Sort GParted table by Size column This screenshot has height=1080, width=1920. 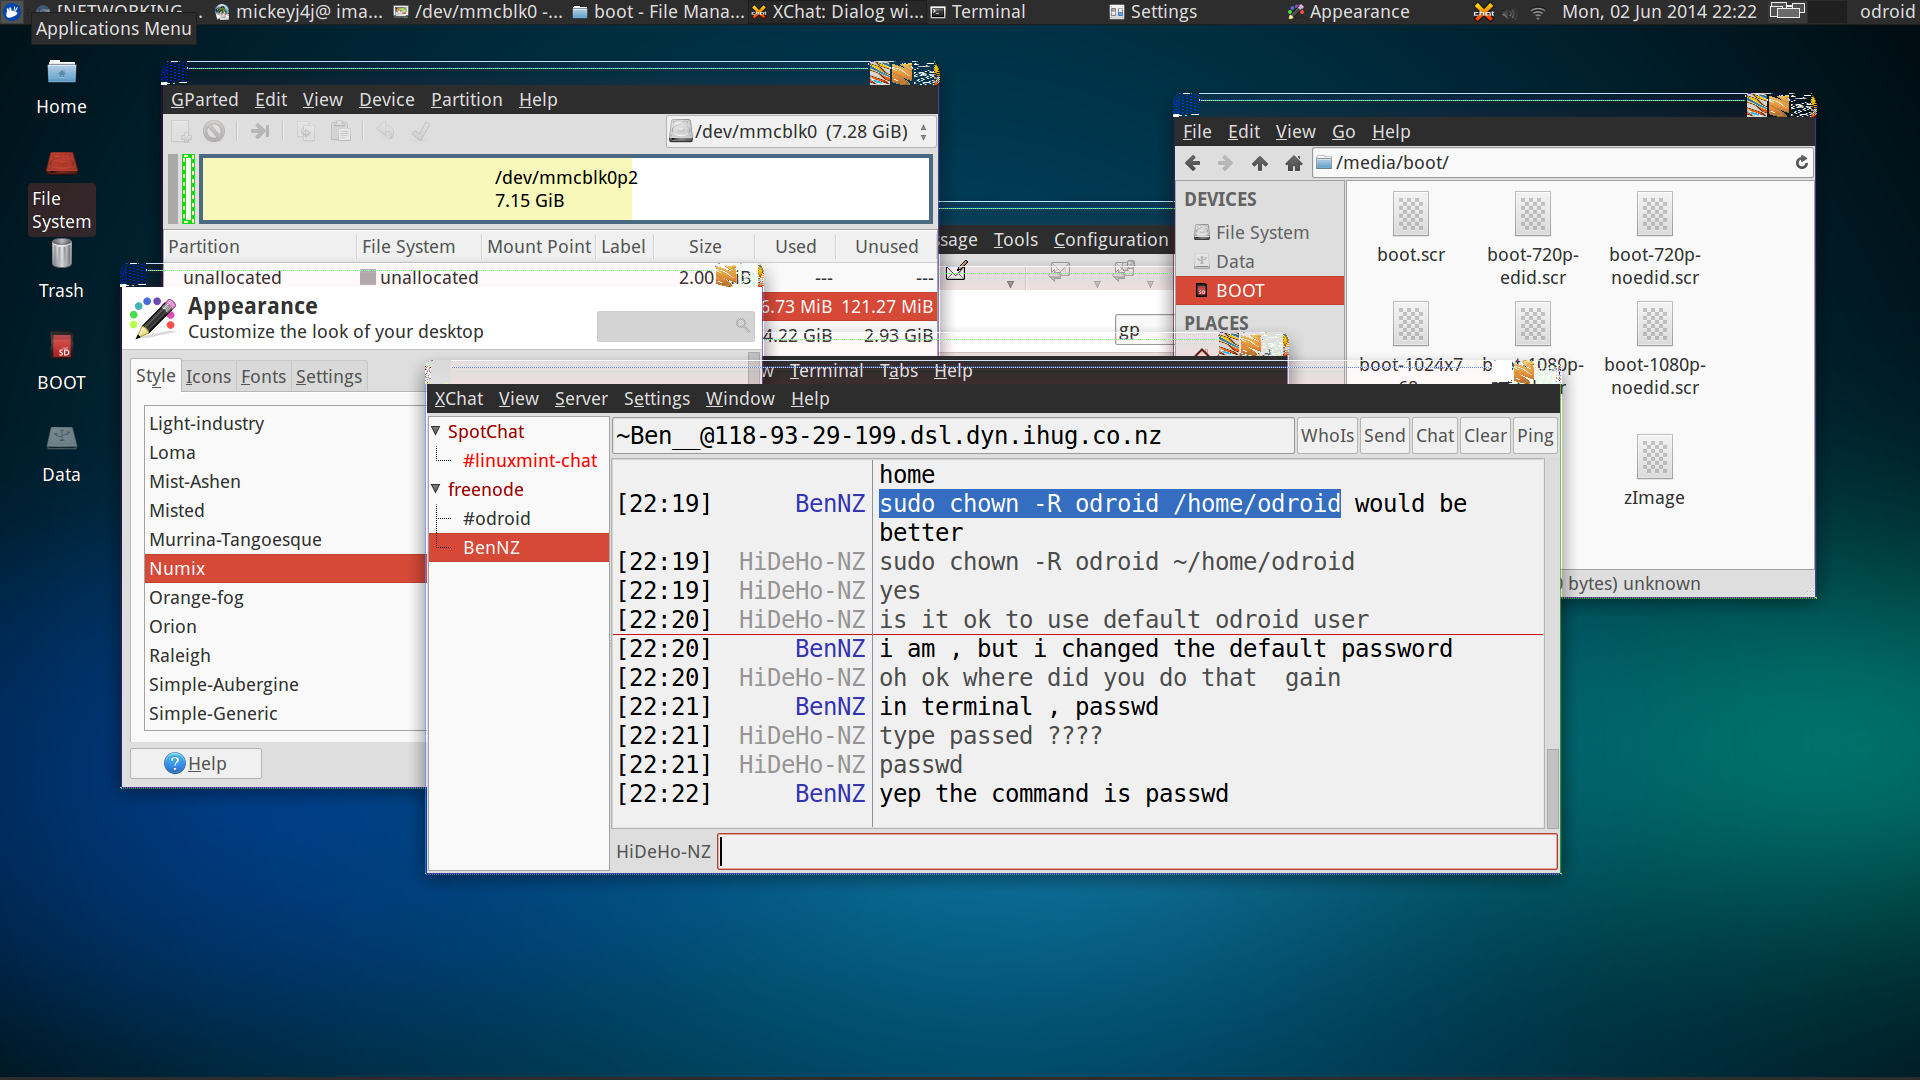tap(704, 246)
